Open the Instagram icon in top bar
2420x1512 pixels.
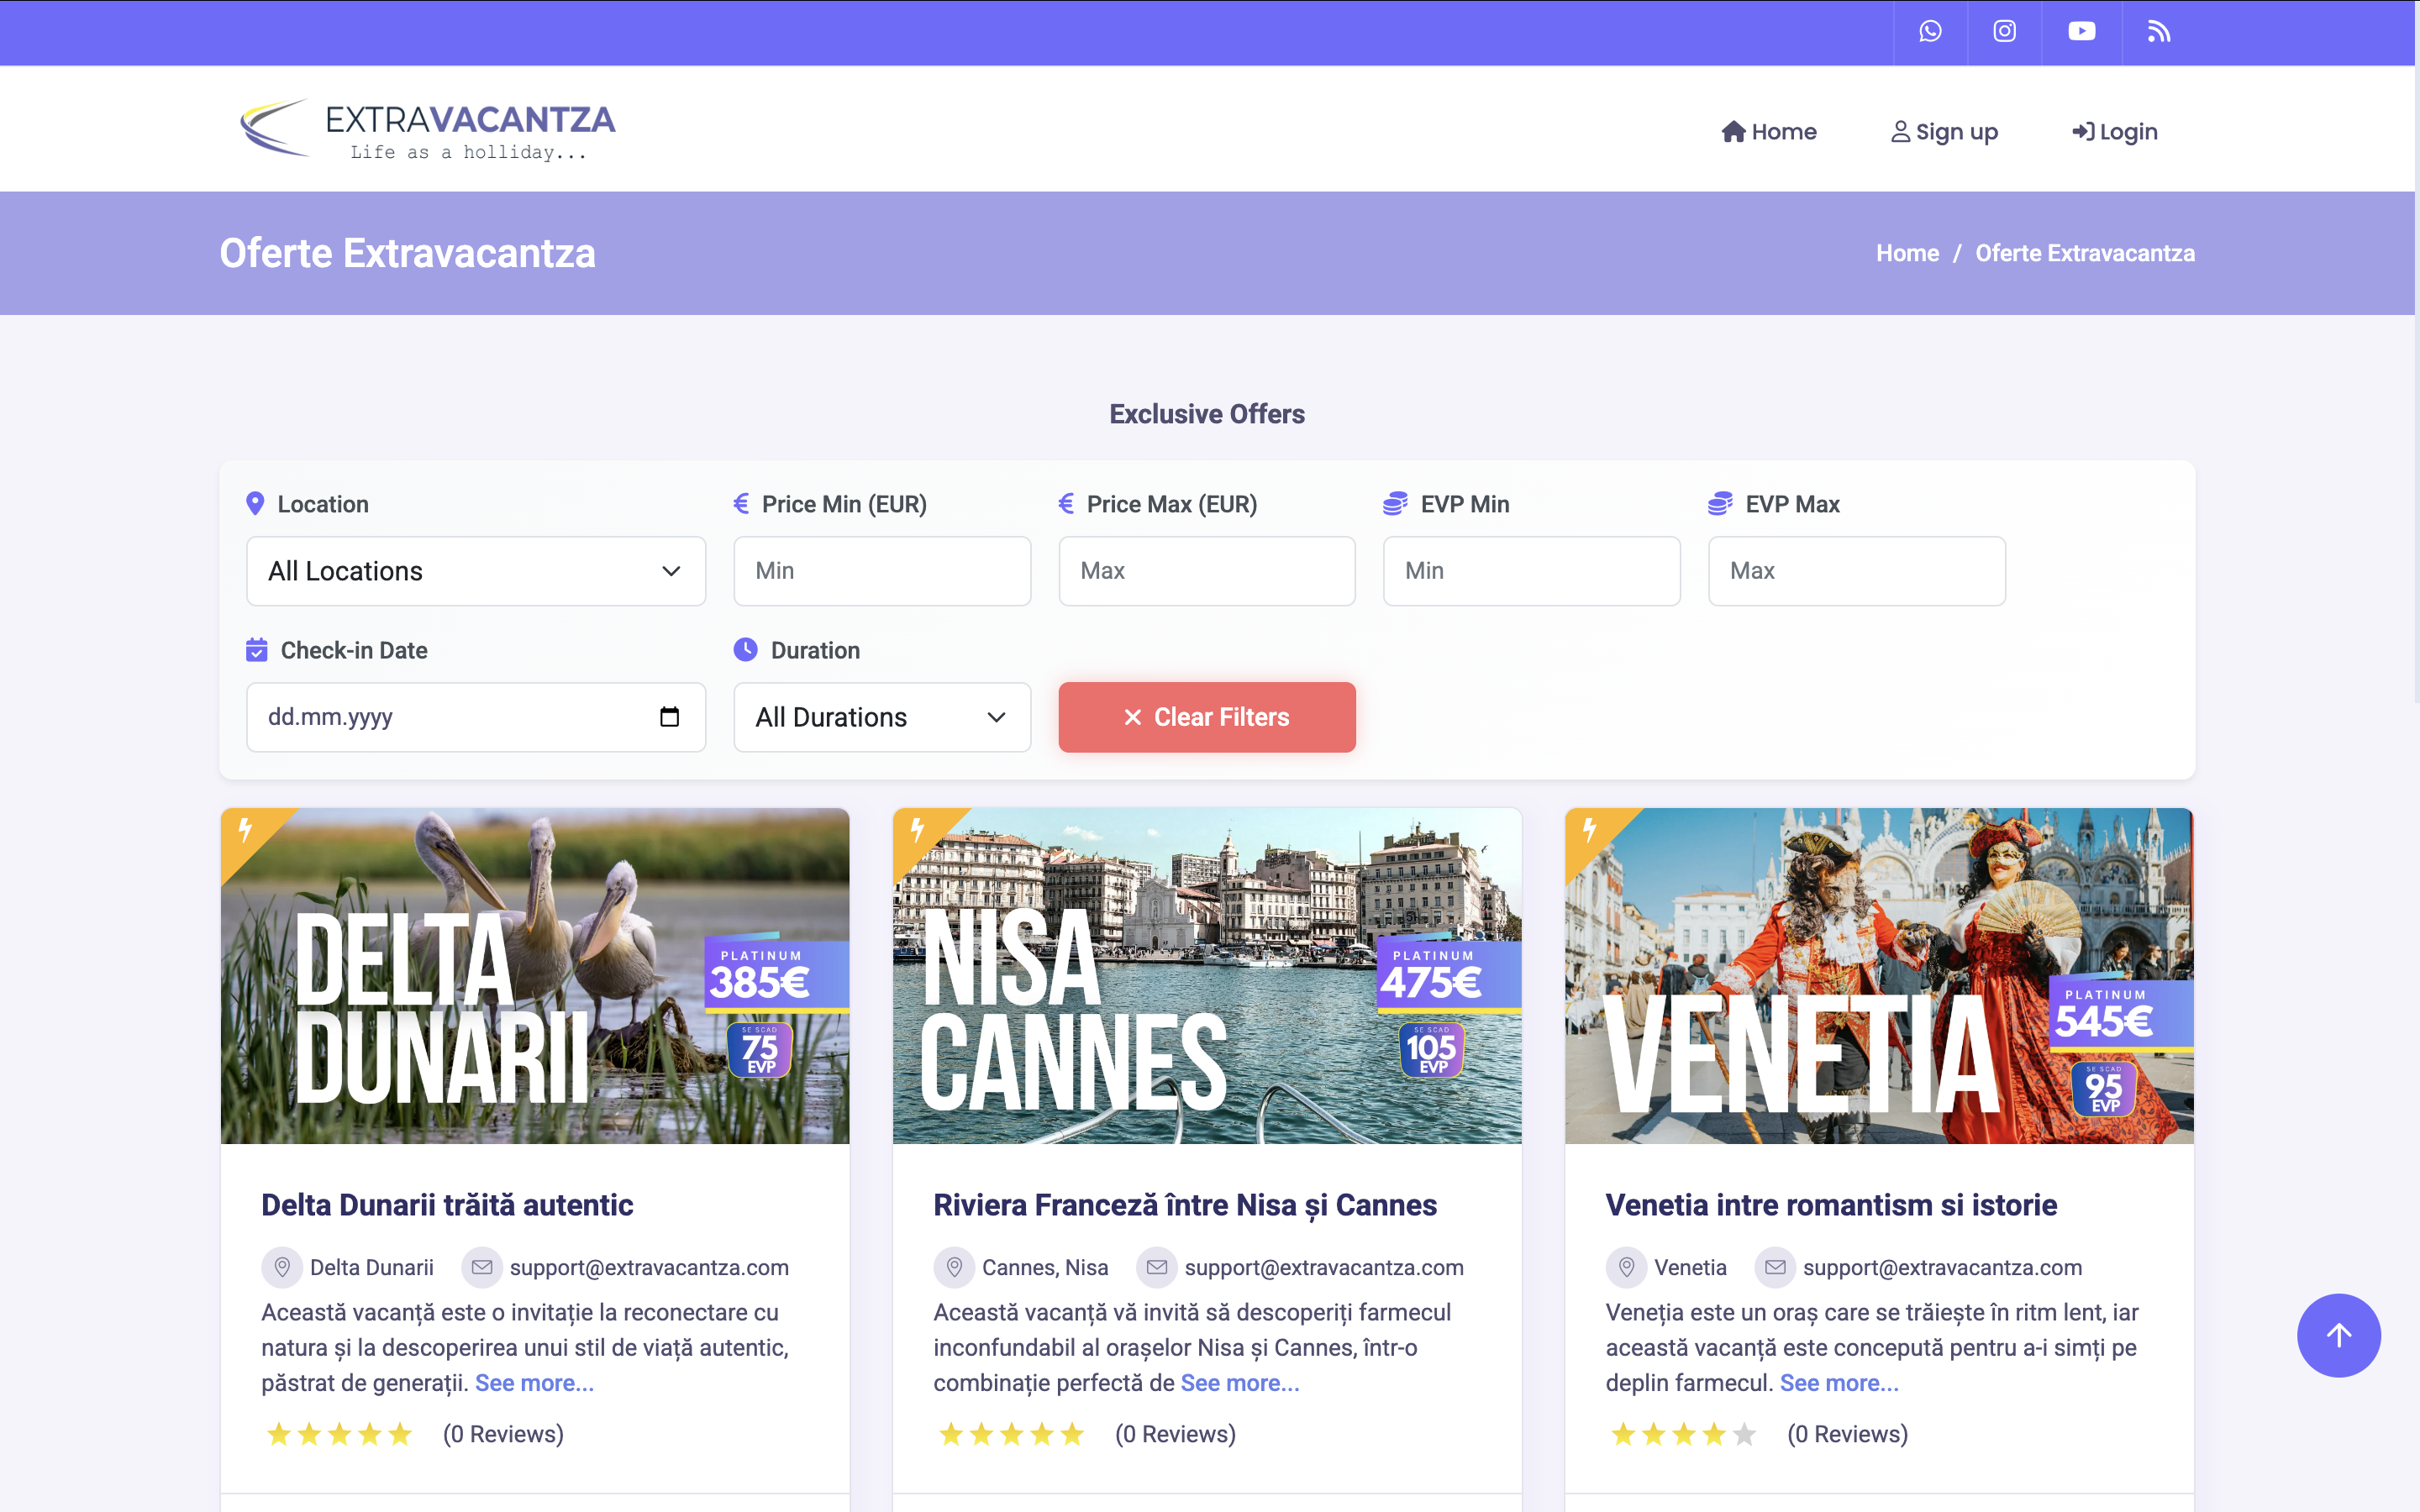pos(2004,32)
